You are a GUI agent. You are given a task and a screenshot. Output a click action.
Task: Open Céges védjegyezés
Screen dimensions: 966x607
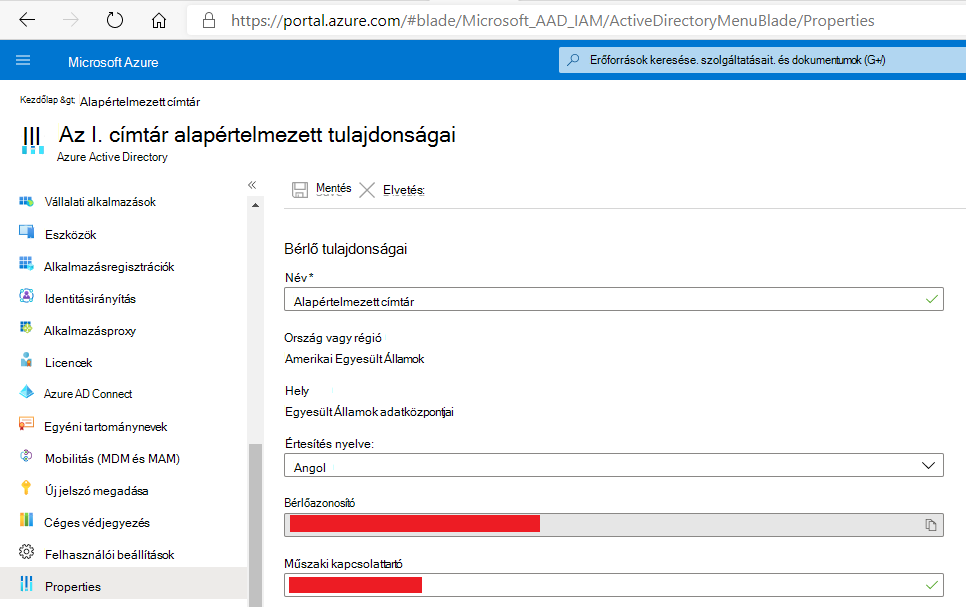coord(97,523)
